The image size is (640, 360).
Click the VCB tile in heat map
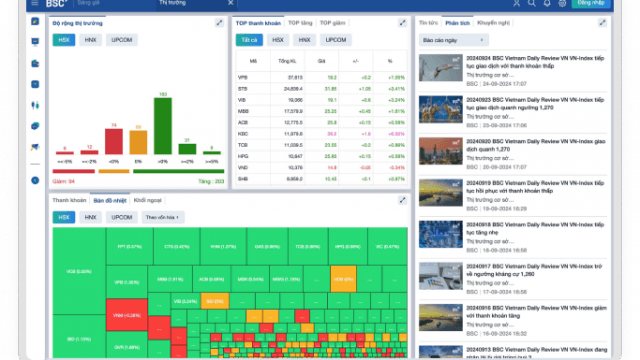(79, 271)
